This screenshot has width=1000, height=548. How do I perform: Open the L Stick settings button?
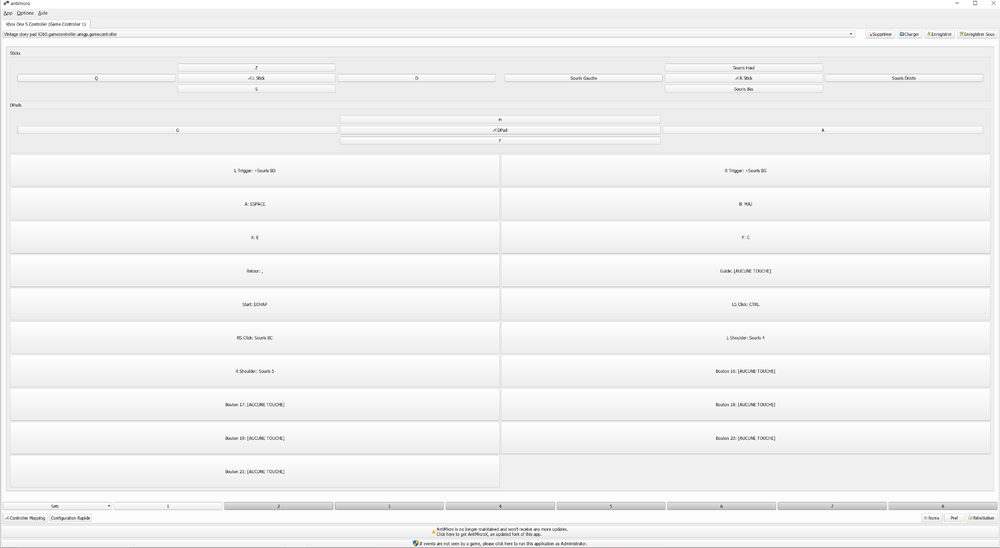point(256,78)
